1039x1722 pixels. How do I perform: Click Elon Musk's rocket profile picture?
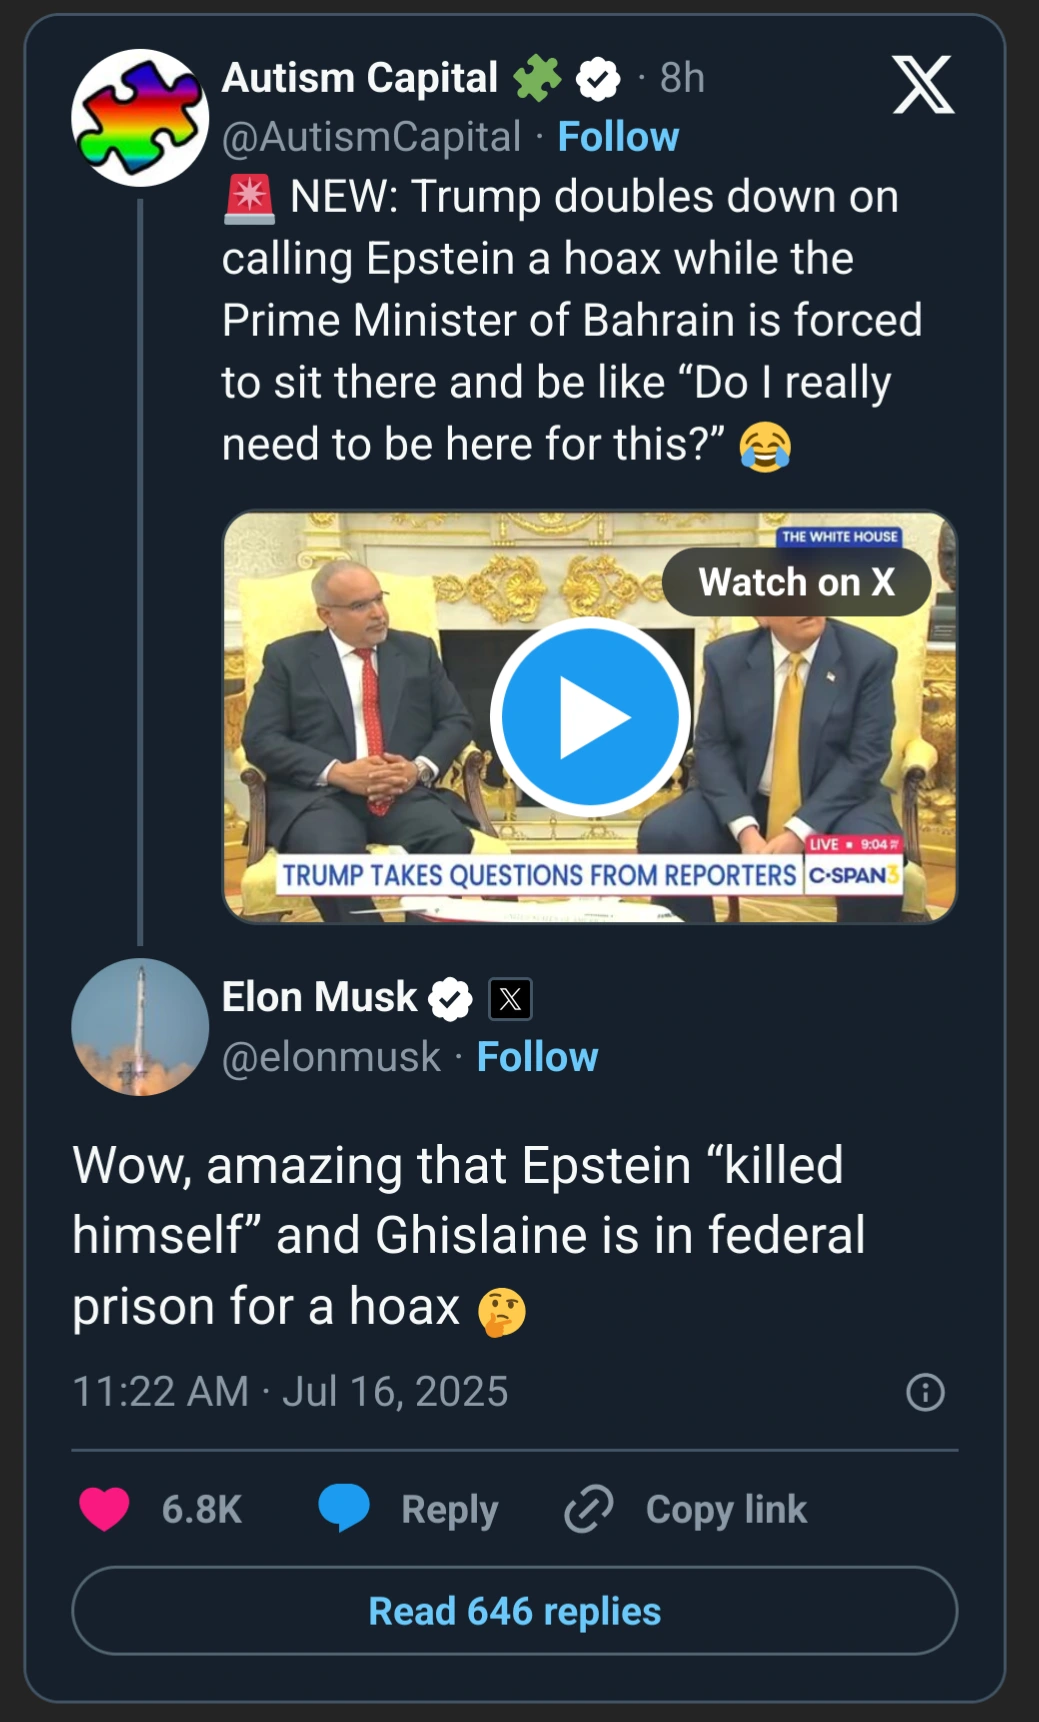[x=140, y=1027]
